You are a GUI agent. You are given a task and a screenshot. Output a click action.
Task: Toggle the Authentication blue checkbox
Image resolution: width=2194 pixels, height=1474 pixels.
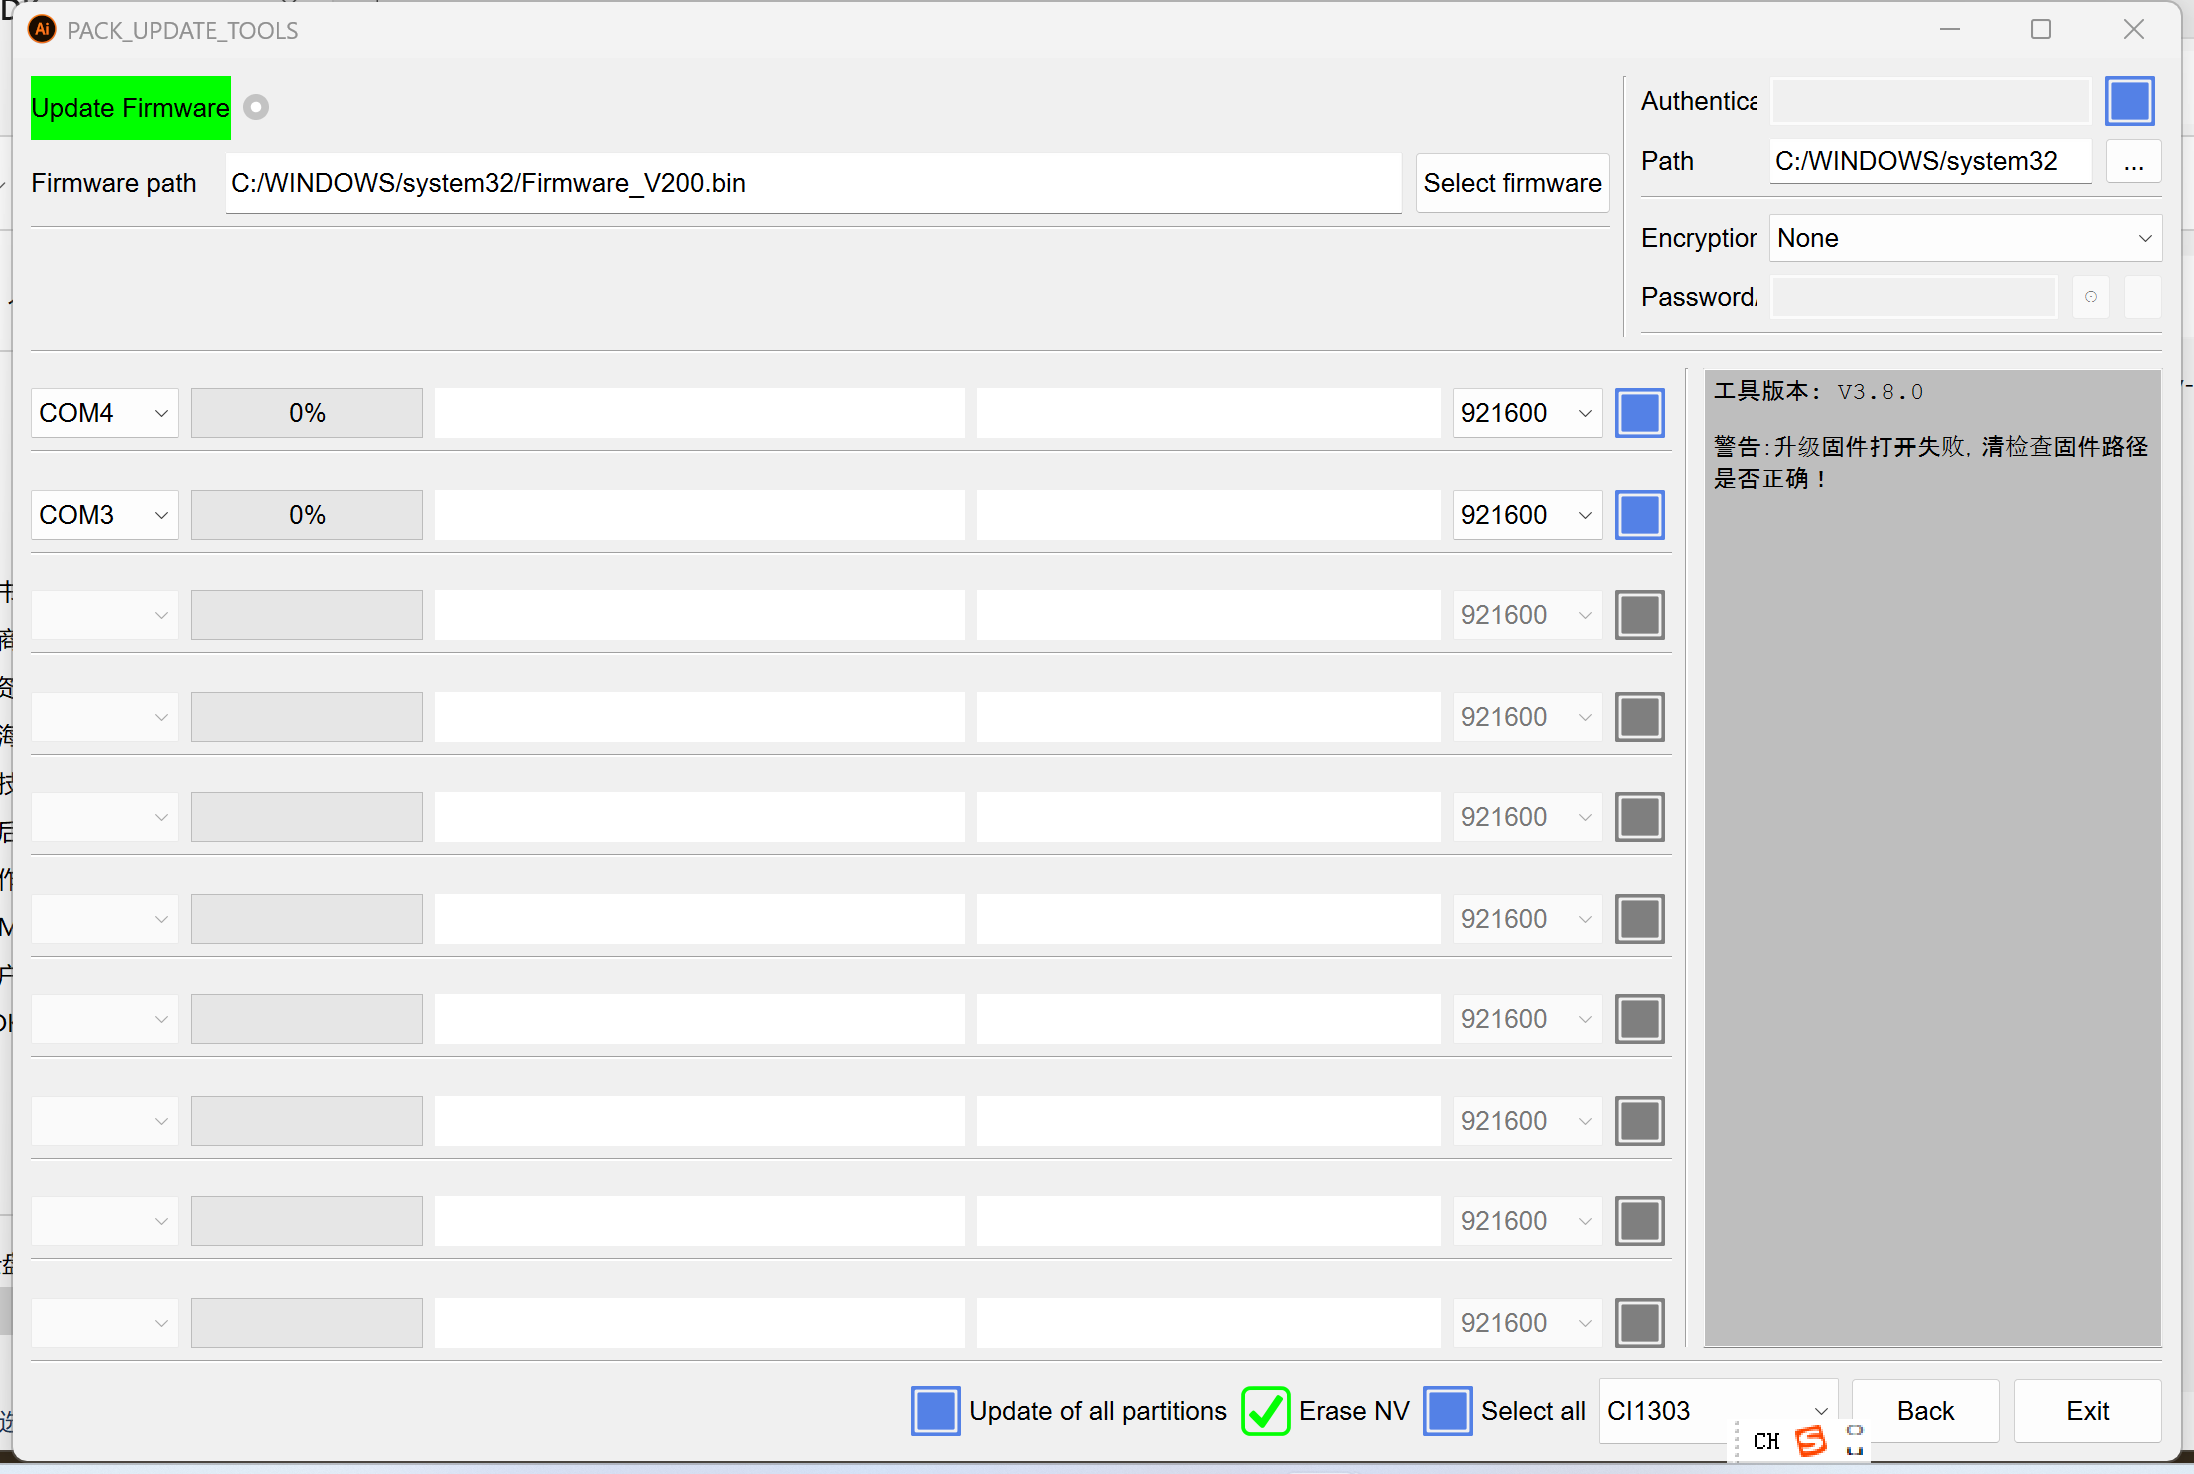point(2129,101)
